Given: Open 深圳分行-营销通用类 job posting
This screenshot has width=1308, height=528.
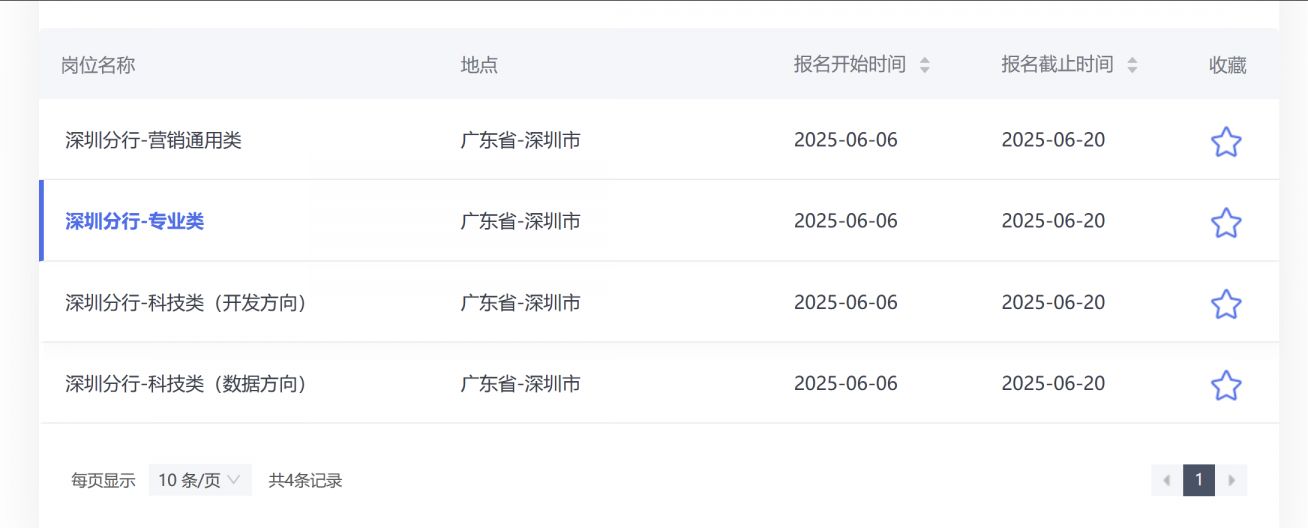Looking at the screenshot, I should click(153, 140).
